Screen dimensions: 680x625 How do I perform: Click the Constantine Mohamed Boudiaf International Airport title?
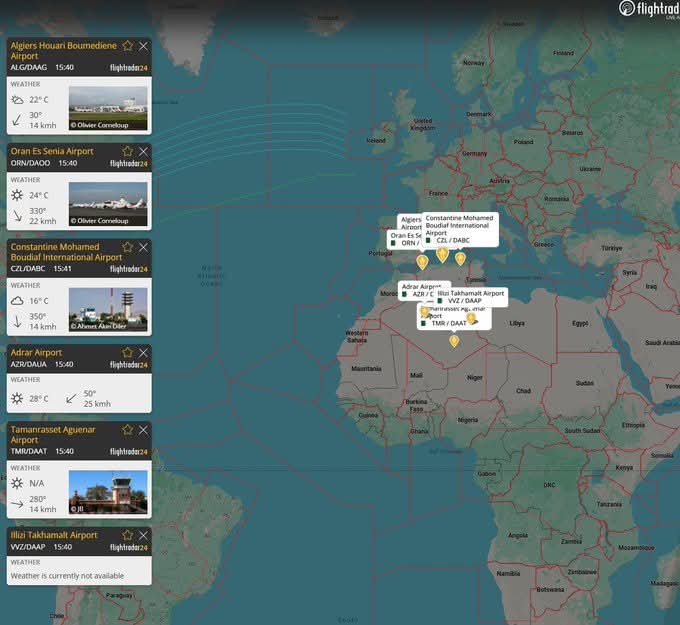(x=66, y=252)
